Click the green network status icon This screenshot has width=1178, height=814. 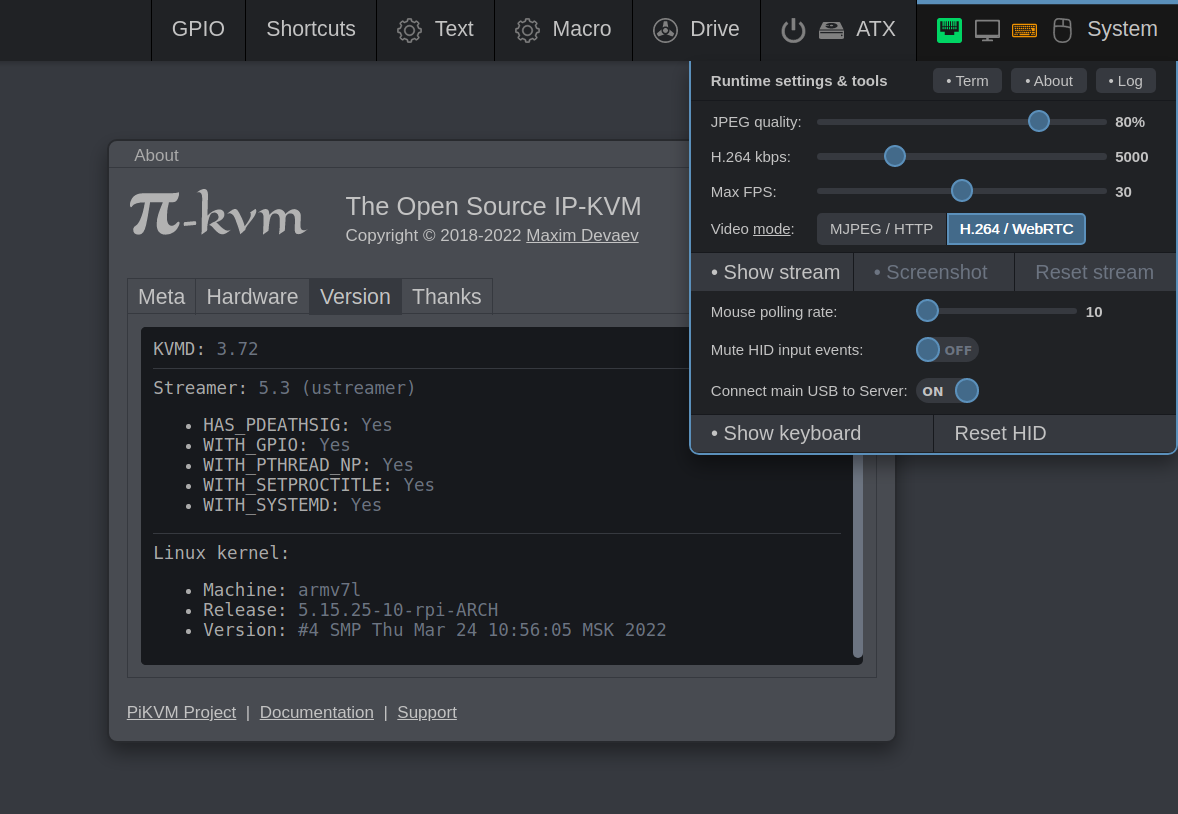coord(950,30)
